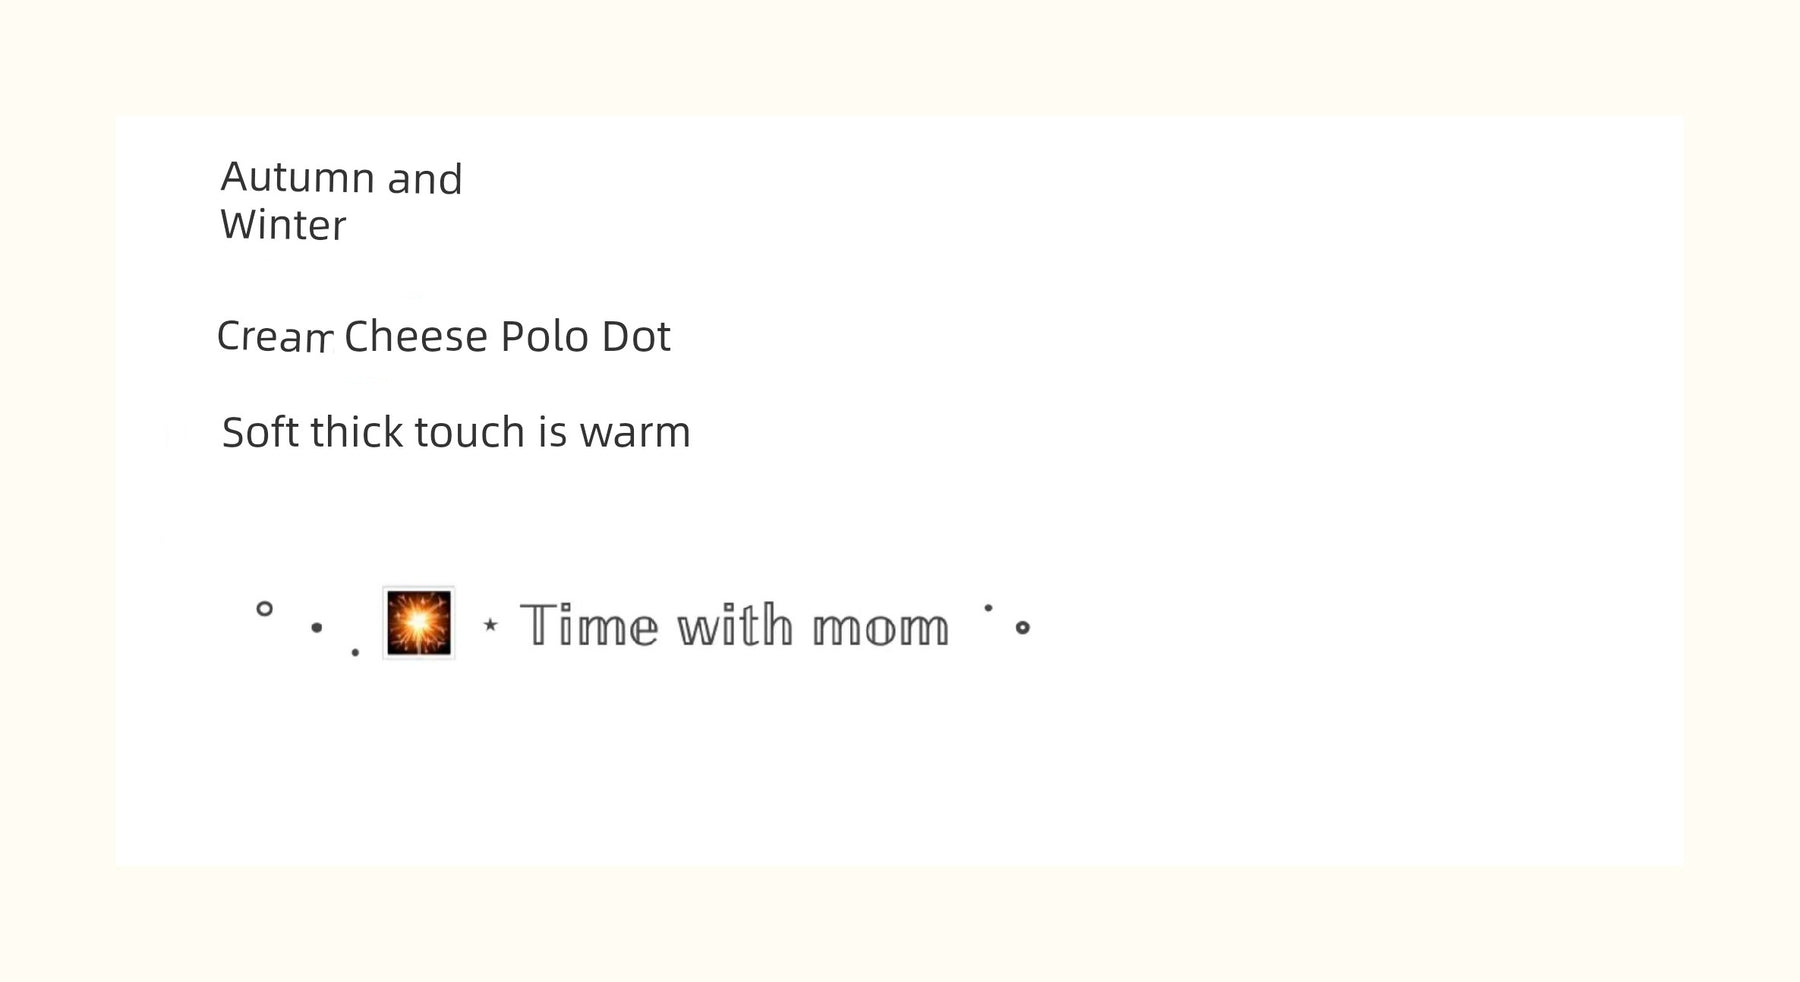Click the outlined word mom

tap(880, 628)
